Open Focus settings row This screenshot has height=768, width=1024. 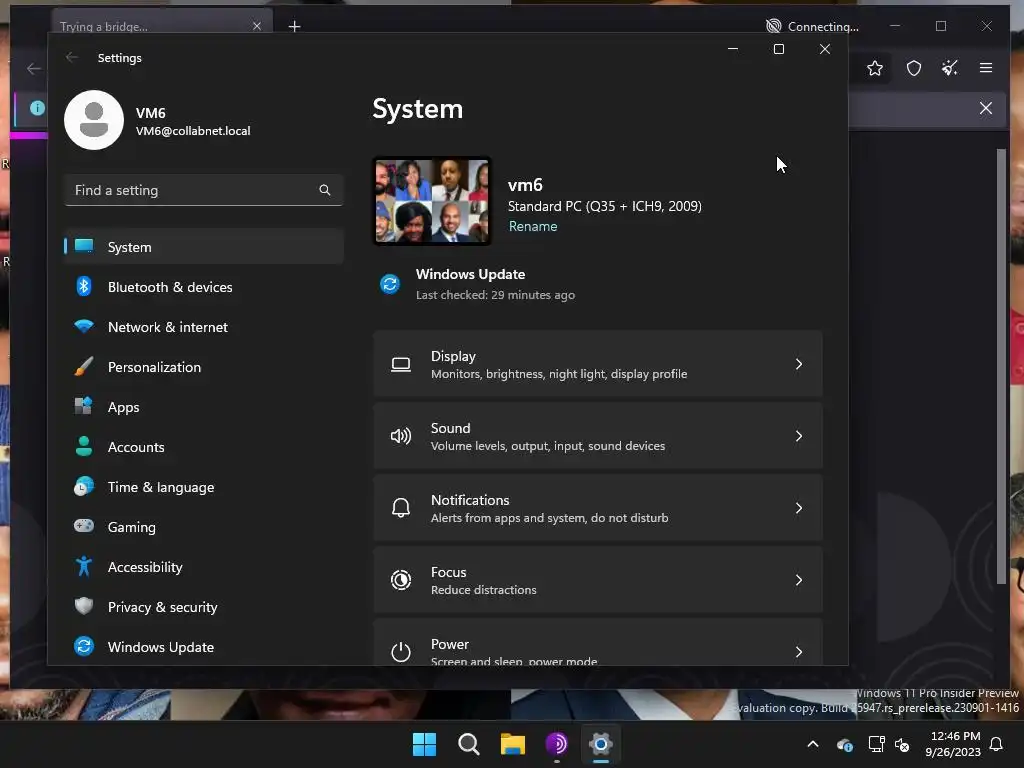[x=598, y=580]
